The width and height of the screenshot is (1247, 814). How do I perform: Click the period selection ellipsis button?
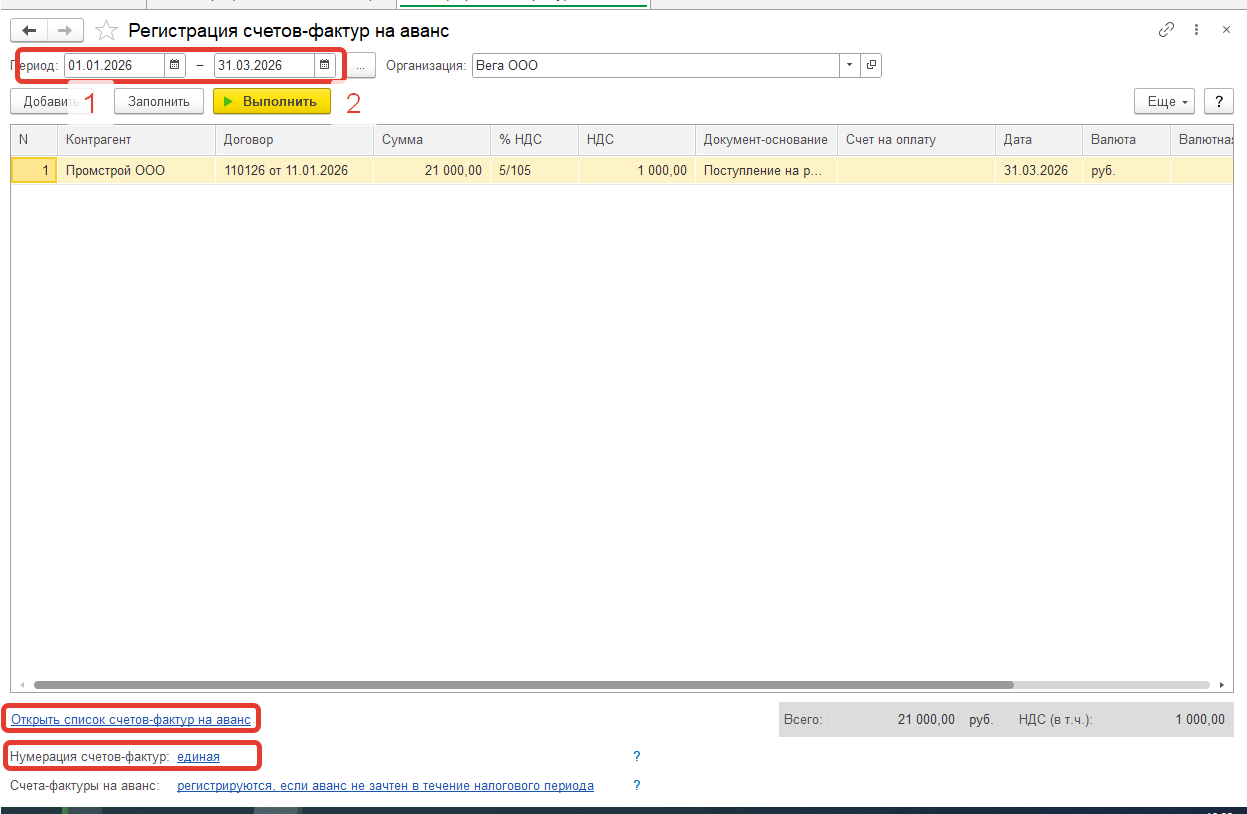pos(361,65)
